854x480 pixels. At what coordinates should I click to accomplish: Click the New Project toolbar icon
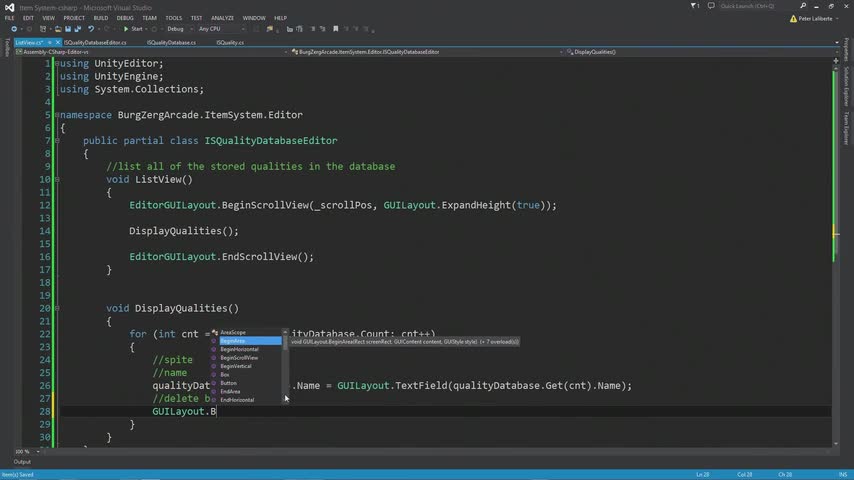43,29
